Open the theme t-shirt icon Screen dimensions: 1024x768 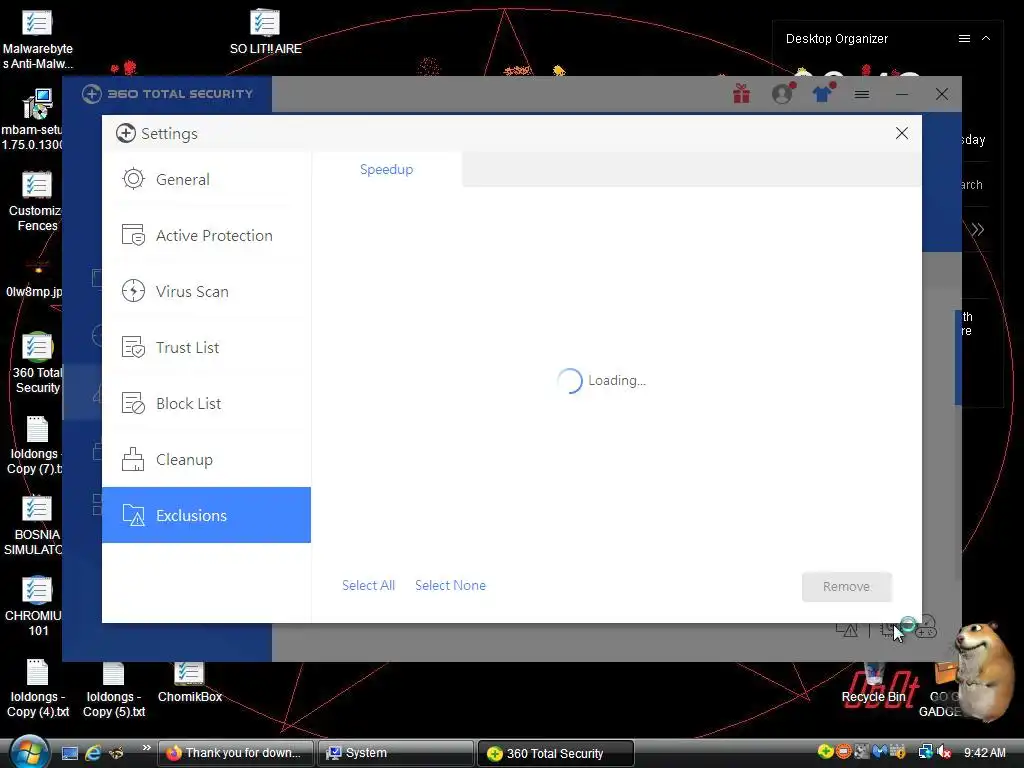pyautogui.click(x=823, y=93)
